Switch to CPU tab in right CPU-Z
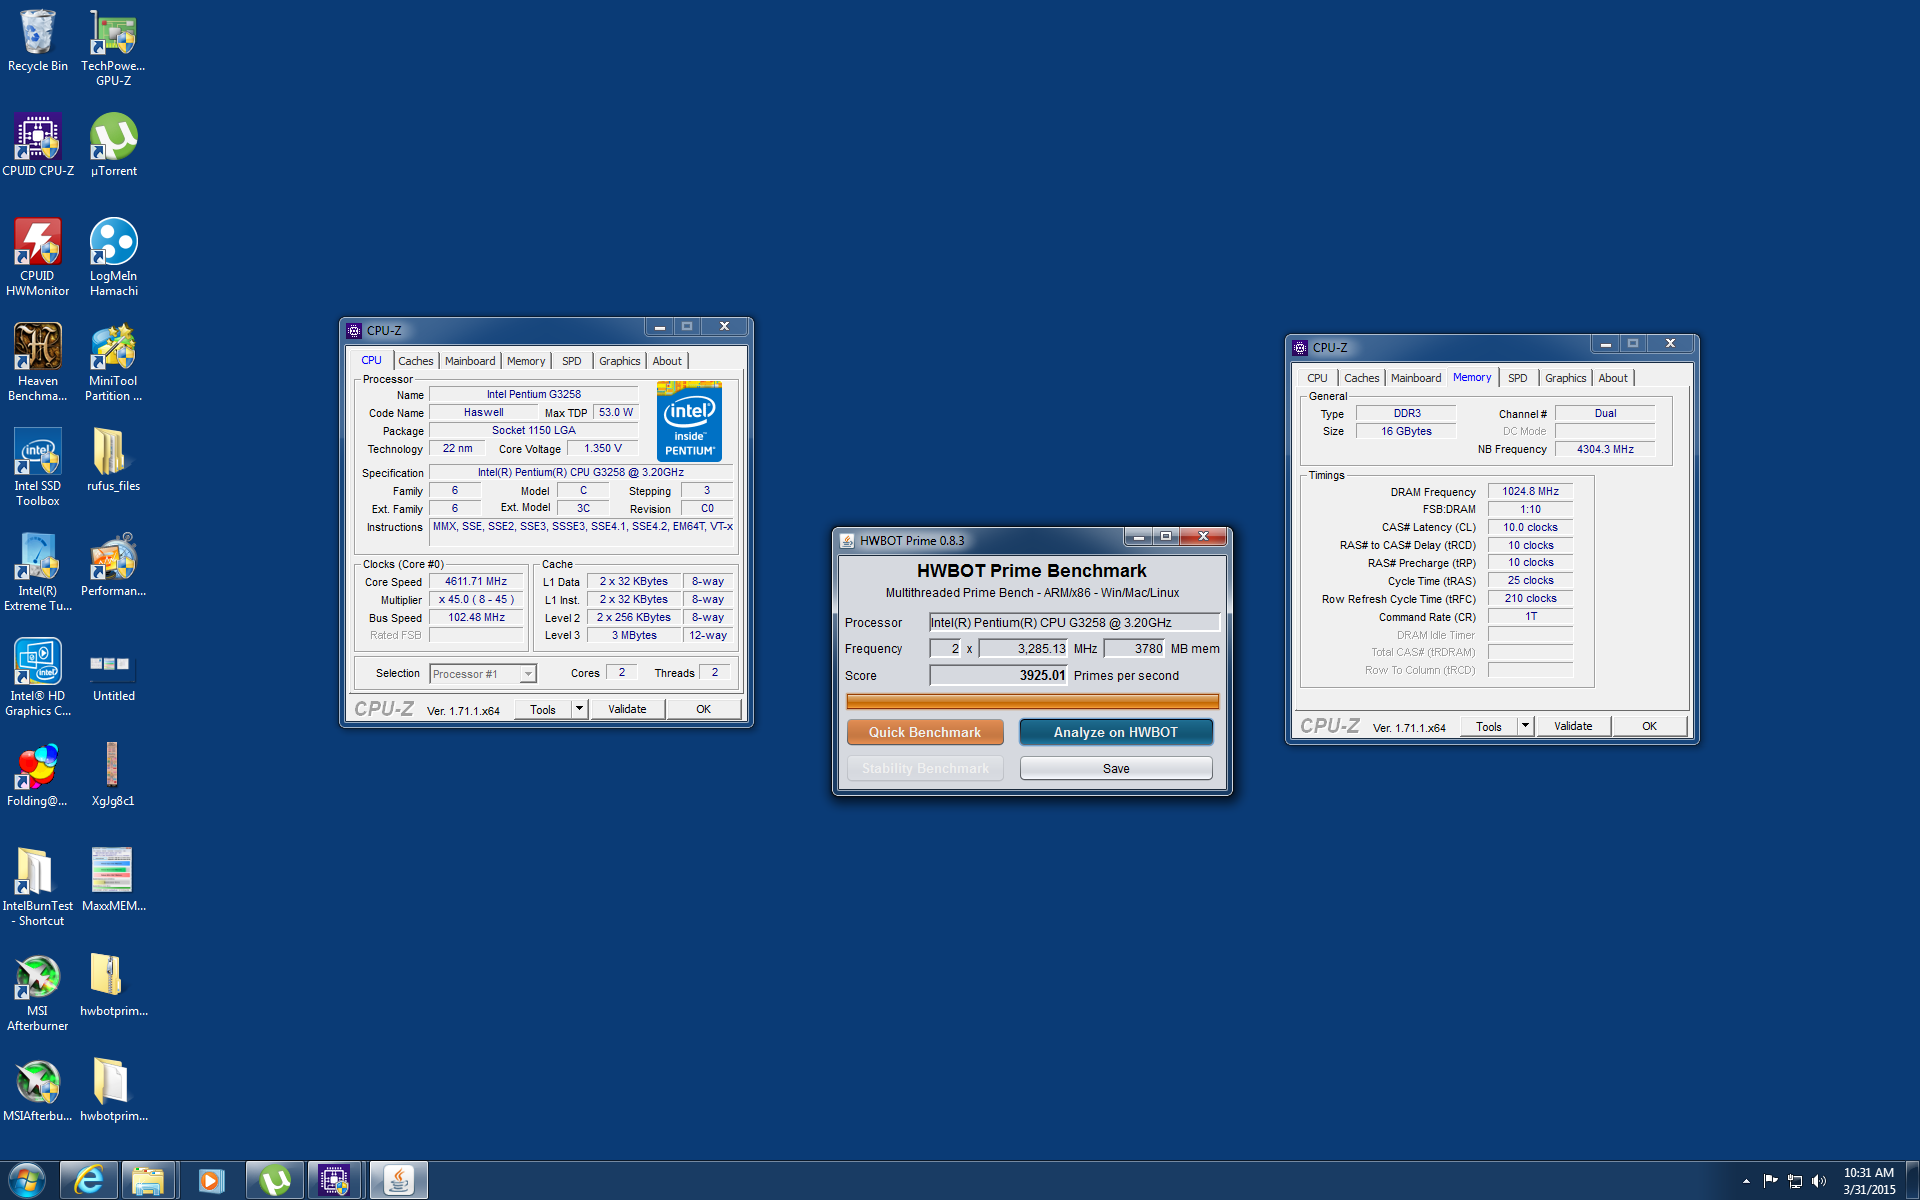Image resolution: width=1920 pixels, height=1200 pixels. pos(1317,378)
